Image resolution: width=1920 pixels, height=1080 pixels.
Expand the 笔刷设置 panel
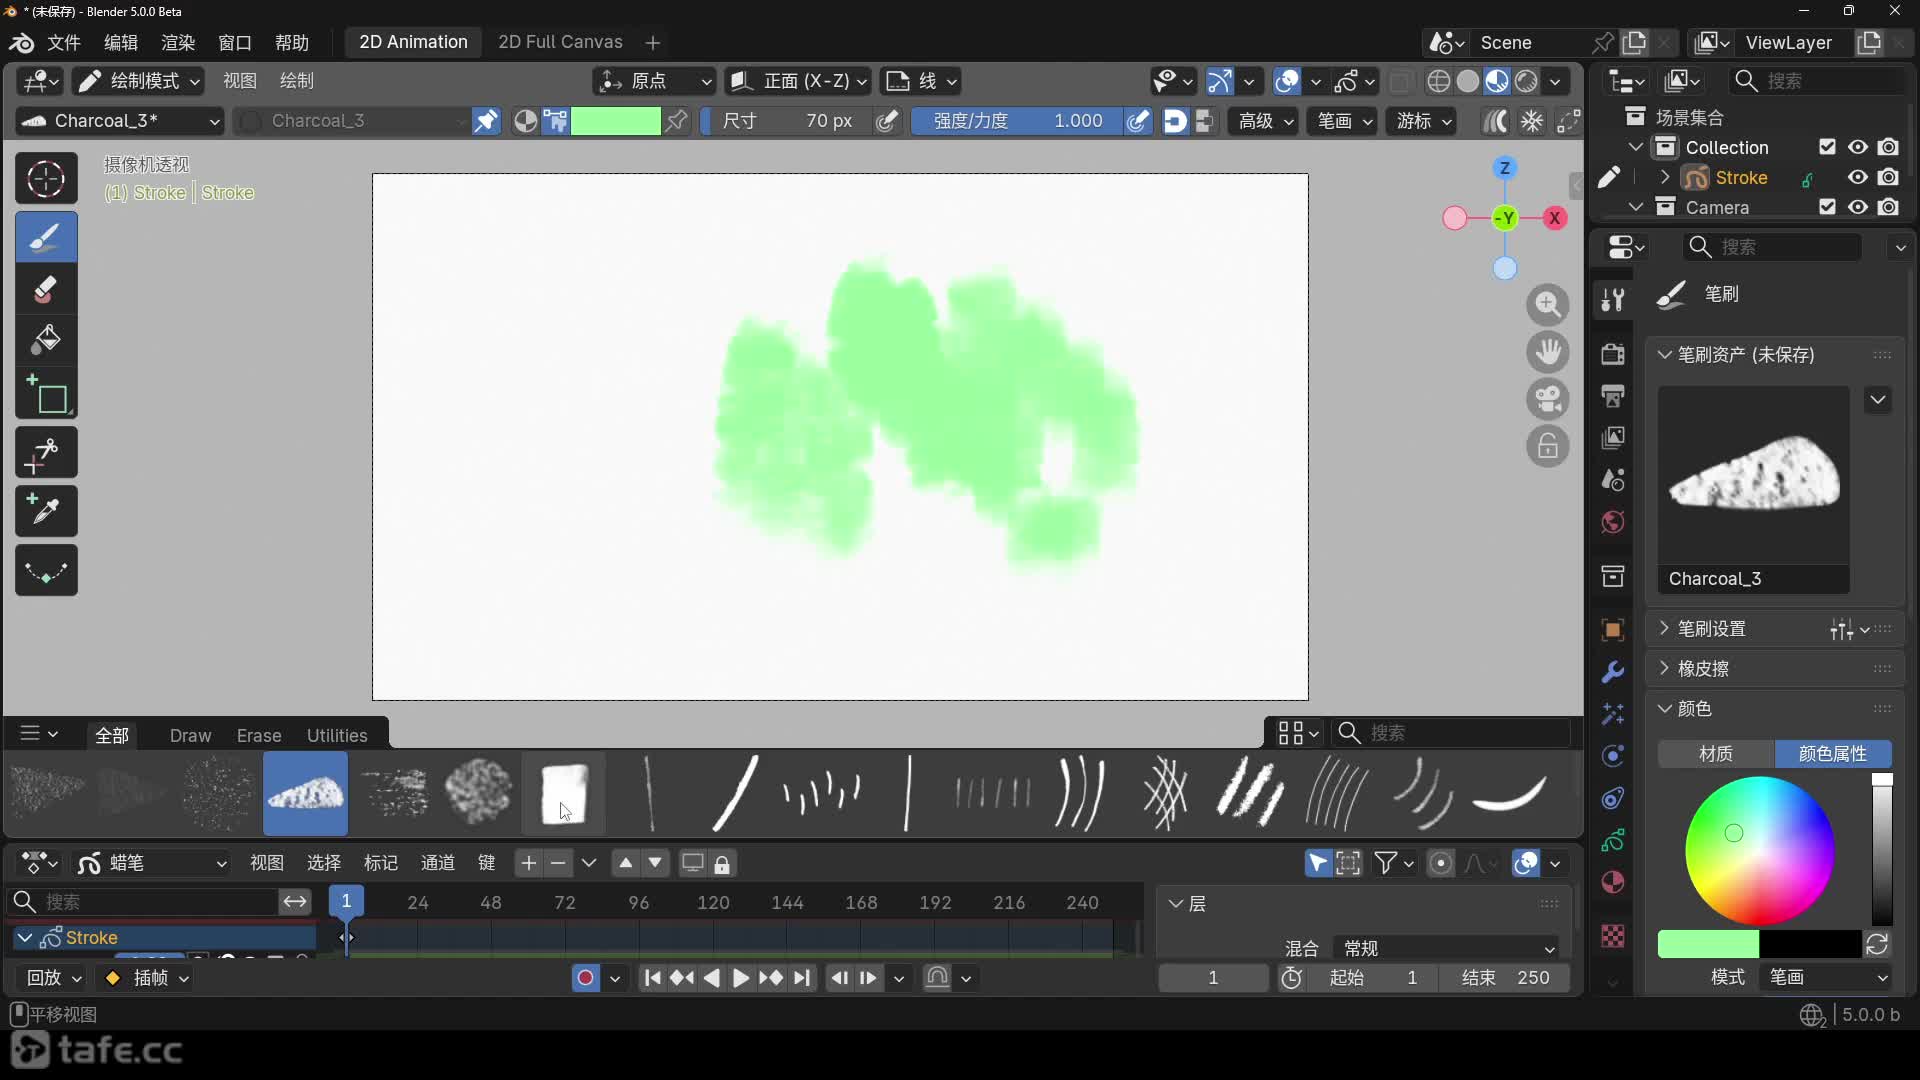pos(1711,629)
